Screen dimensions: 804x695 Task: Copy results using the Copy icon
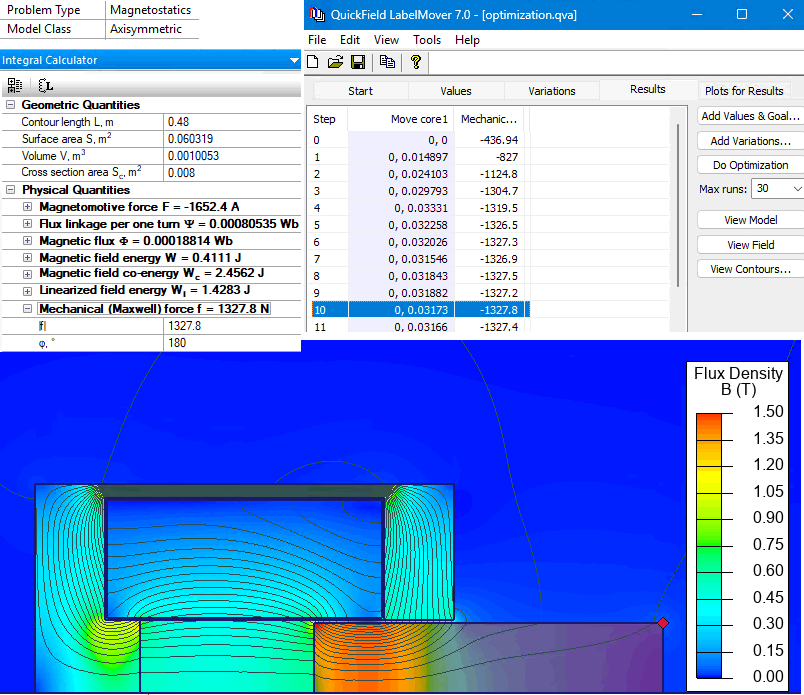pyautogui.click(x=387, y=63)
